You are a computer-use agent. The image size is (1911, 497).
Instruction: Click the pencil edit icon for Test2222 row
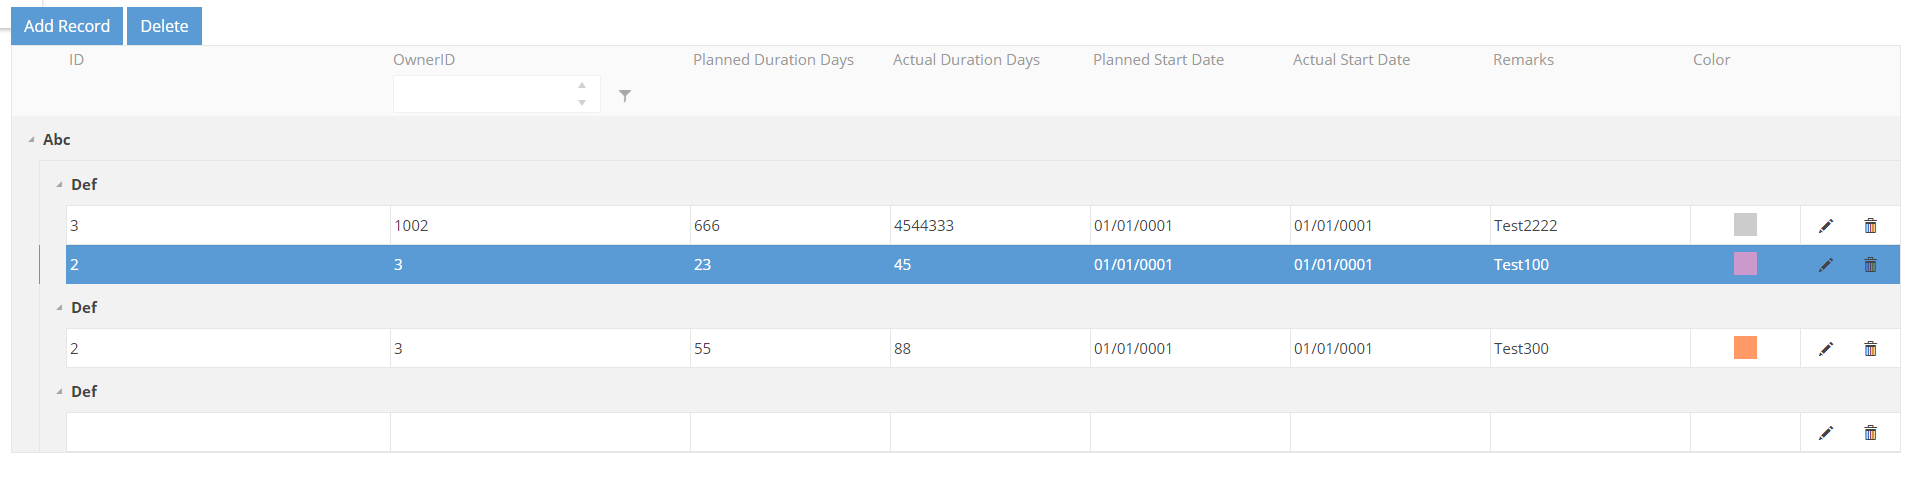[1825, 226]
